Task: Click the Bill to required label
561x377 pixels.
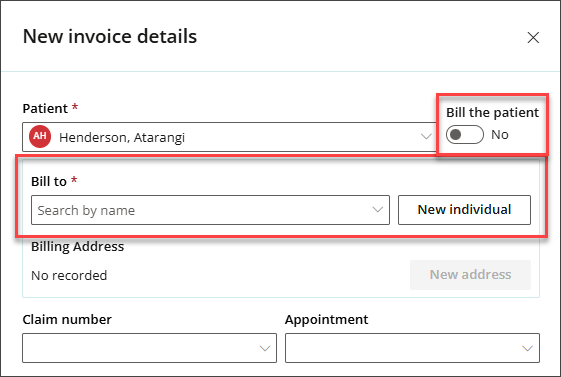Action: coord(54,181)
